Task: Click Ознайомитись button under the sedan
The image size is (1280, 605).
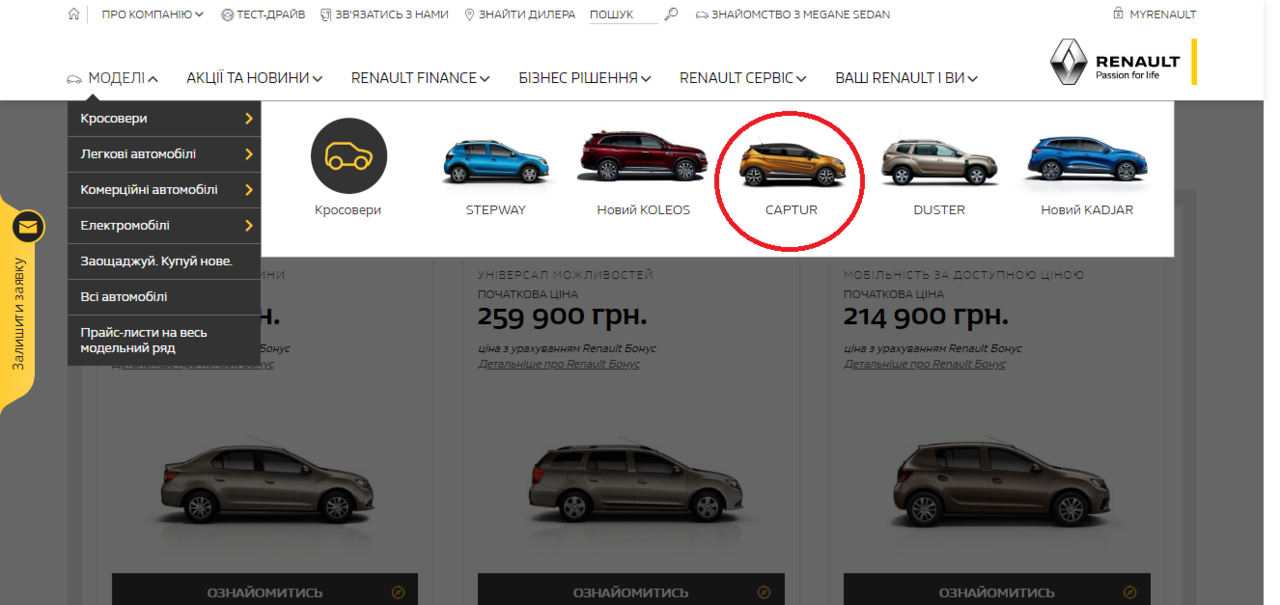Action: pos(264,590)
